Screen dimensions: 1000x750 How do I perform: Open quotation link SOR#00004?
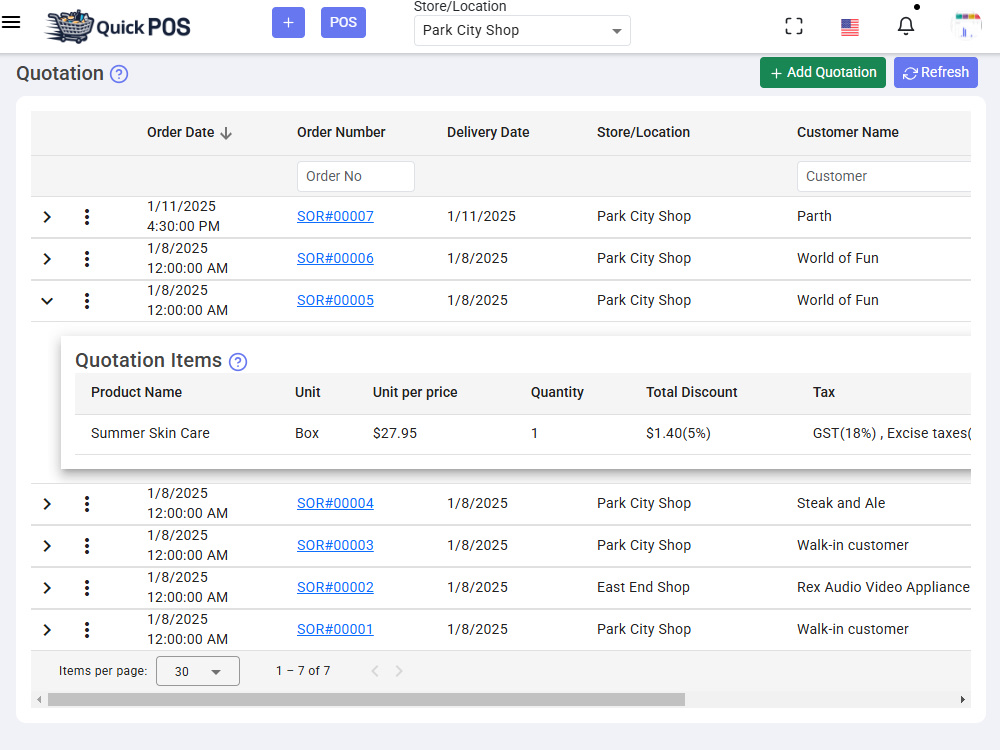pyautogui.click(x=335, y=503)
